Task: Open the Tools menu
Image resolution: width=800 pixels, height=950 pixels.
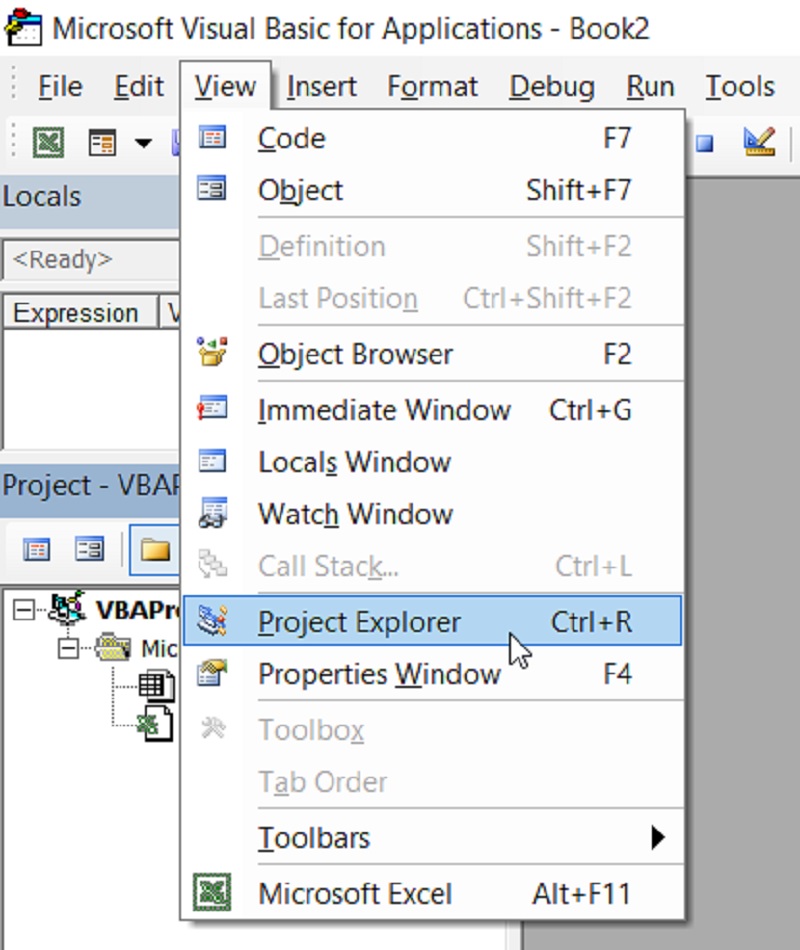Action: (x=739, y=87)
